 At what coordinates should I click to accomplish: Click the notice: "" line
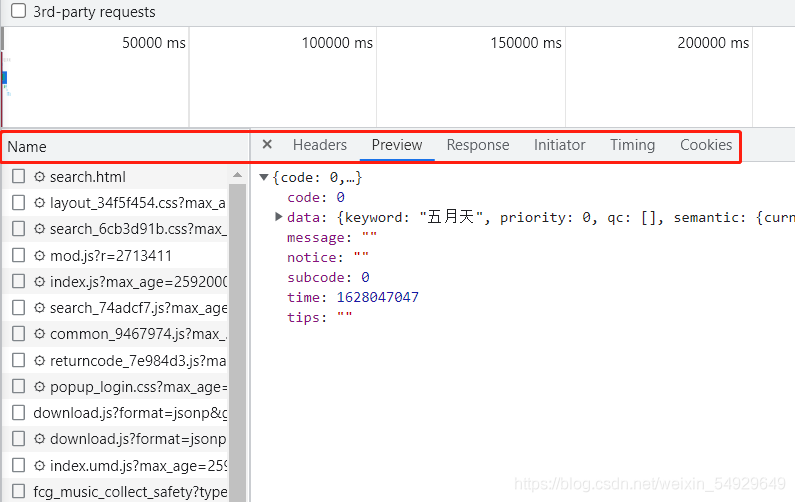[x=328, y=258]
